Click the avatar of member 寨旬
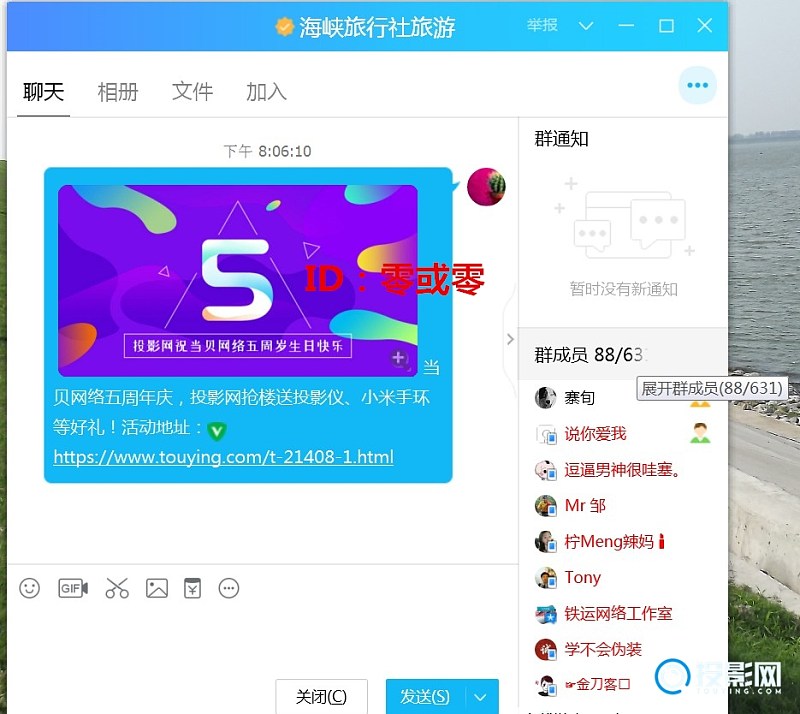The height and width of the screenshot is (714, 800). [x=545, y=397]
